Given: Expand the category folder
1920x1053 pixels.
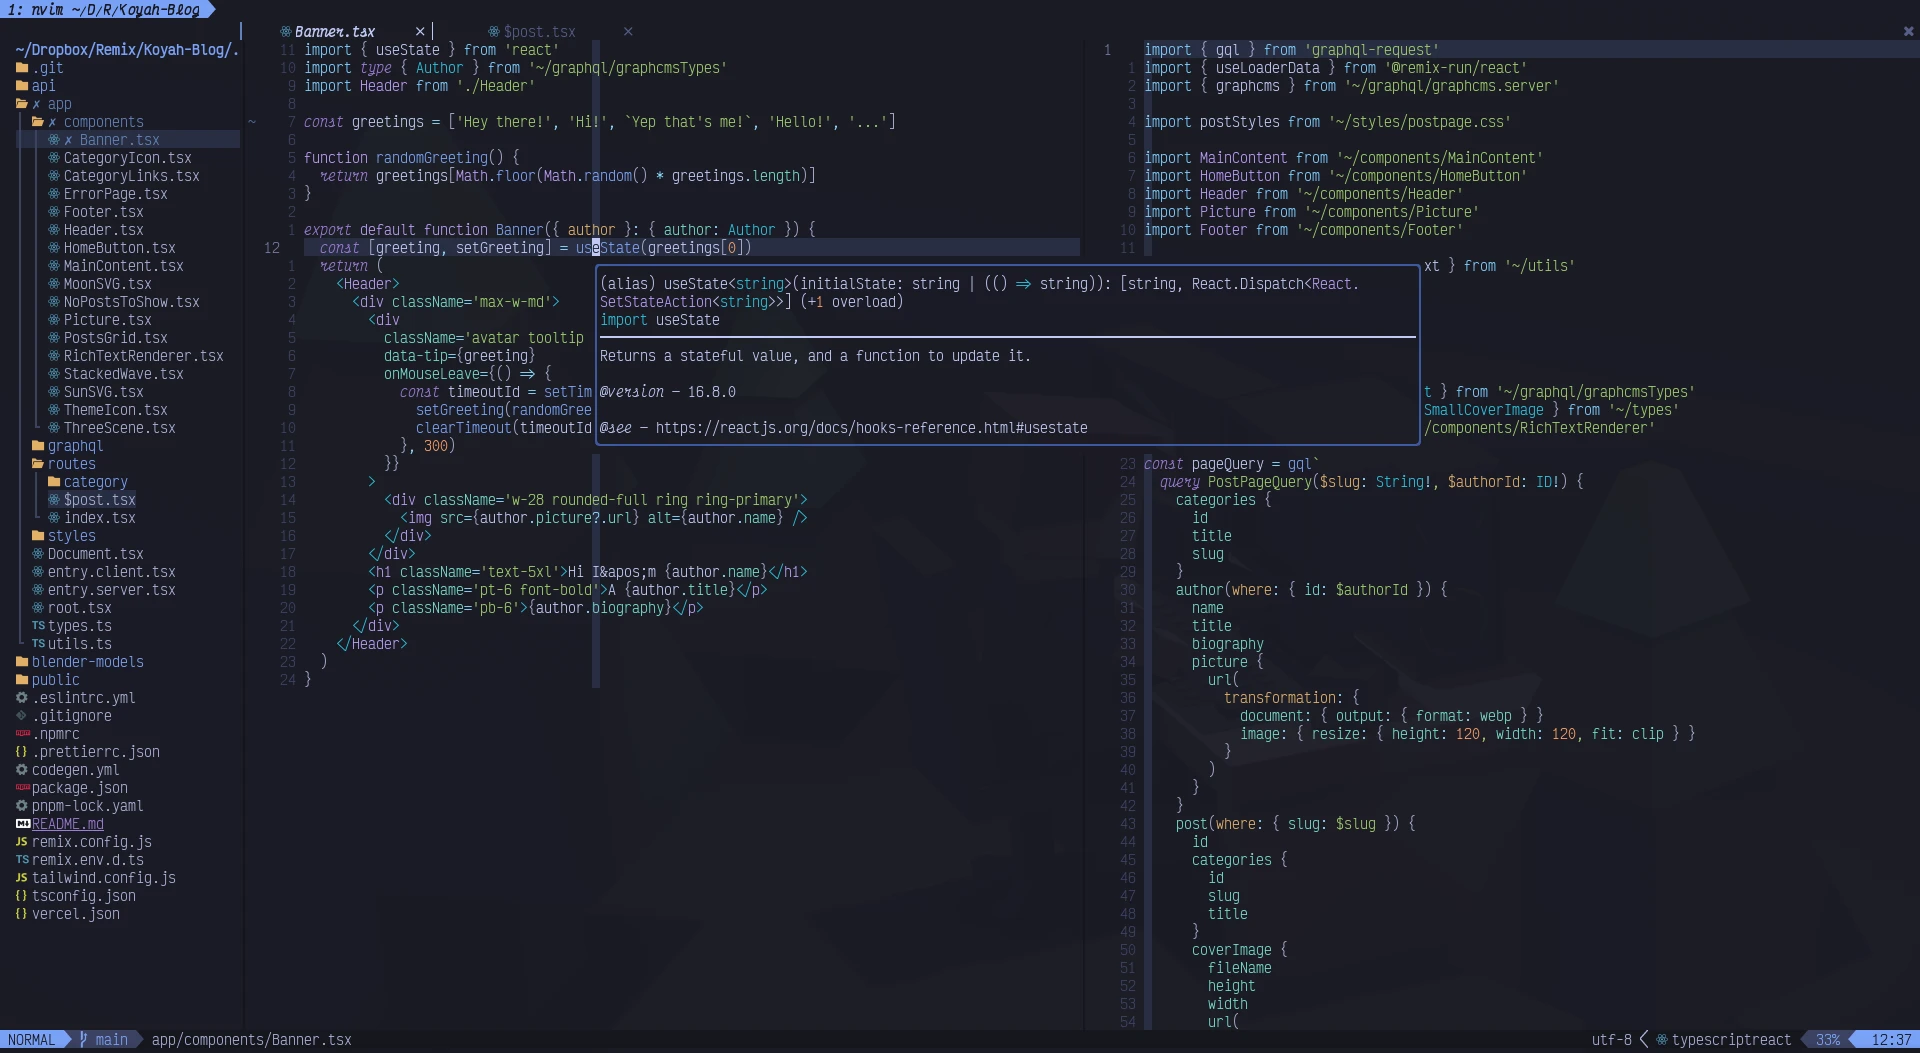Looking at the screenshot, I should [95, 482].
